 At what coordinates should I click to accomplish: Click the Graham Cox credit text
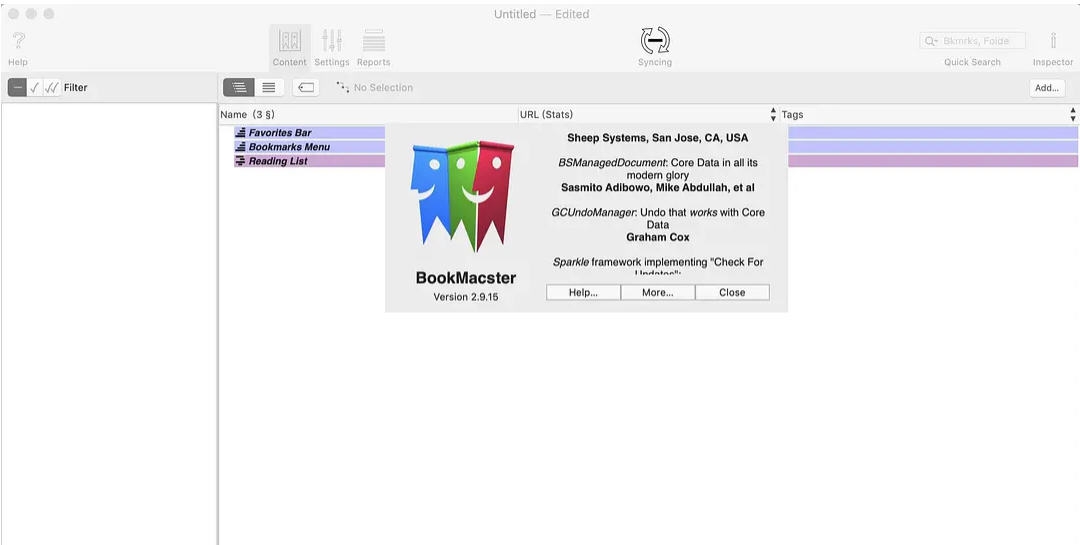(x=658, y=237)
